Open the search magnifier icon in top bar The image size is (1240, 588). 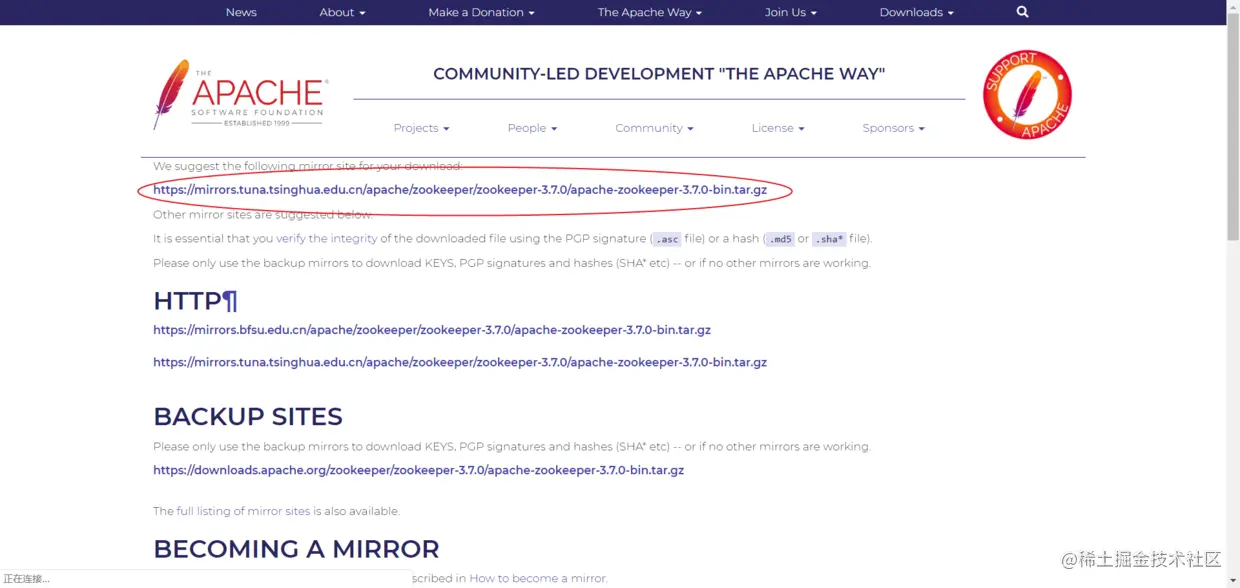(1022, 12)
